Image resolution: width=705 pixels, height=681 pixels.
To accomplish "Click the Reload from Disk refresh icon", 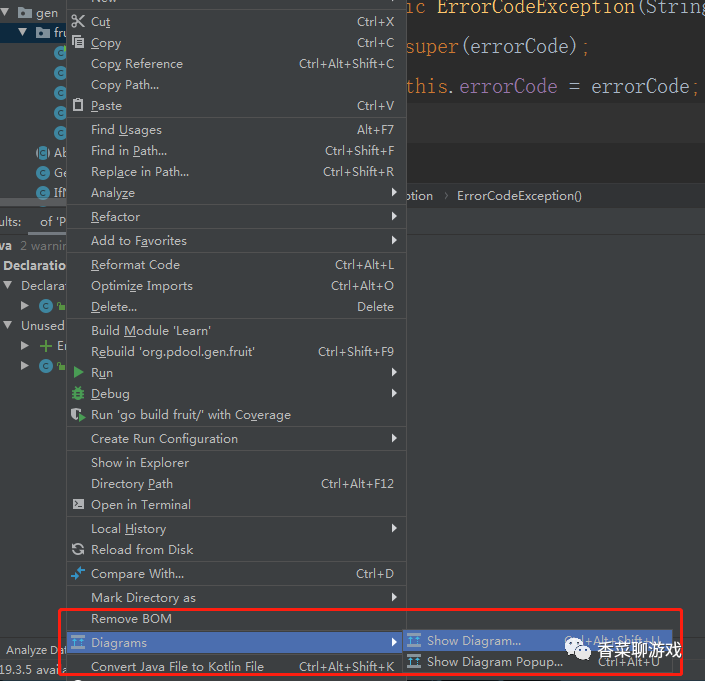I will pyautogui.click(x=78, y=549).
